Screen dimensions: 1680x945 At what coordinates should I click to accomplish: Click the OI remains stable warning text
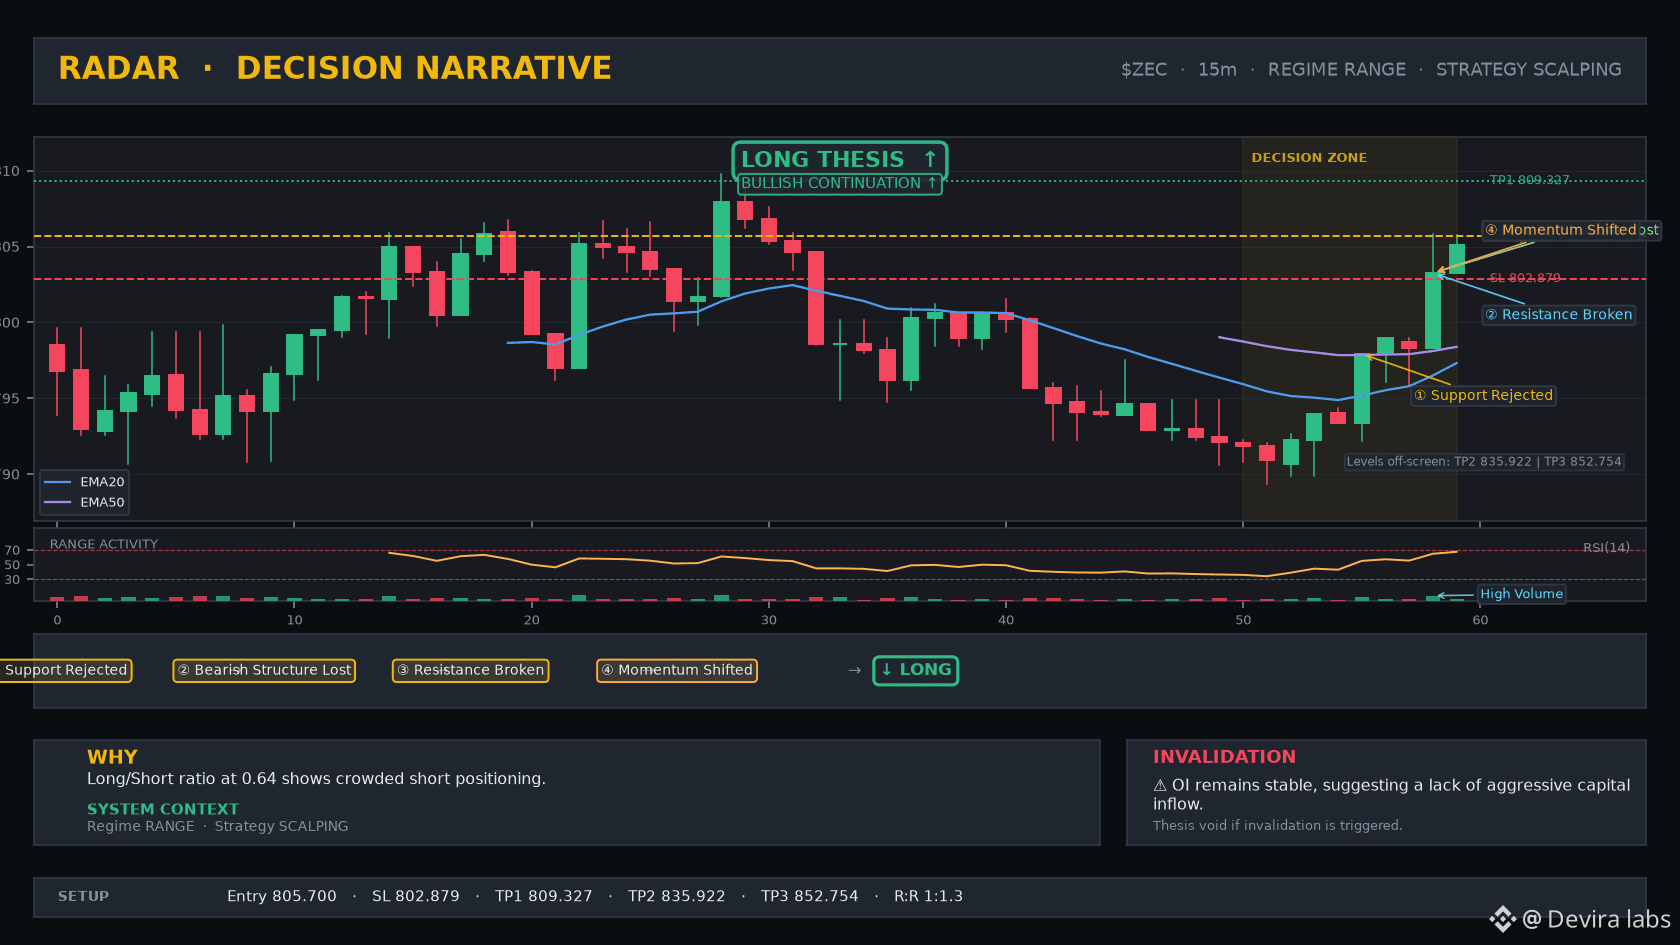click(1391, 795)
